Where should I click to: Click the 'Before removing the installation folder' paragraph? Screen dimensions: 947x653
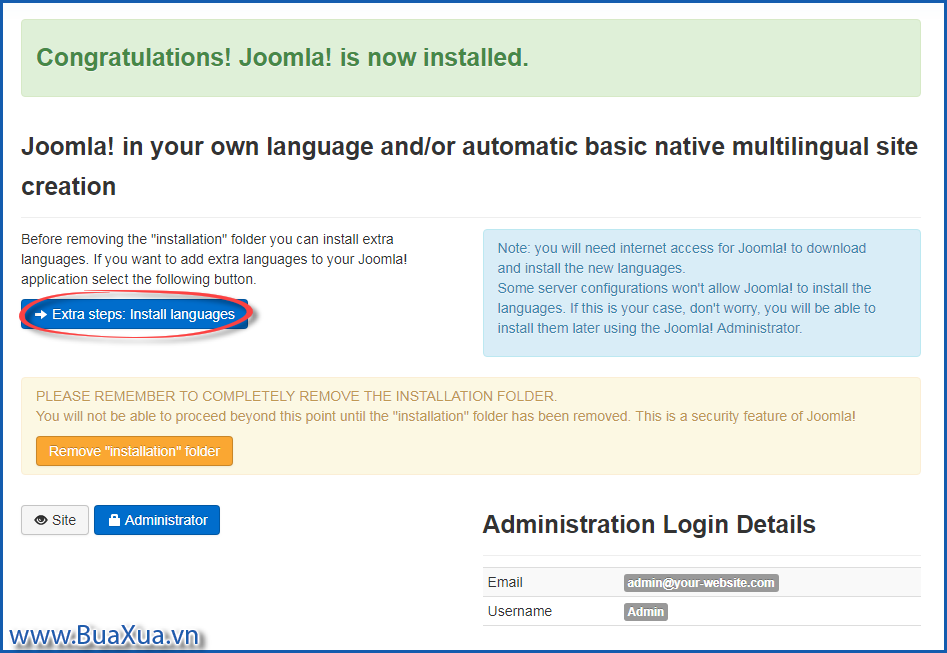(x=214, y=259)
